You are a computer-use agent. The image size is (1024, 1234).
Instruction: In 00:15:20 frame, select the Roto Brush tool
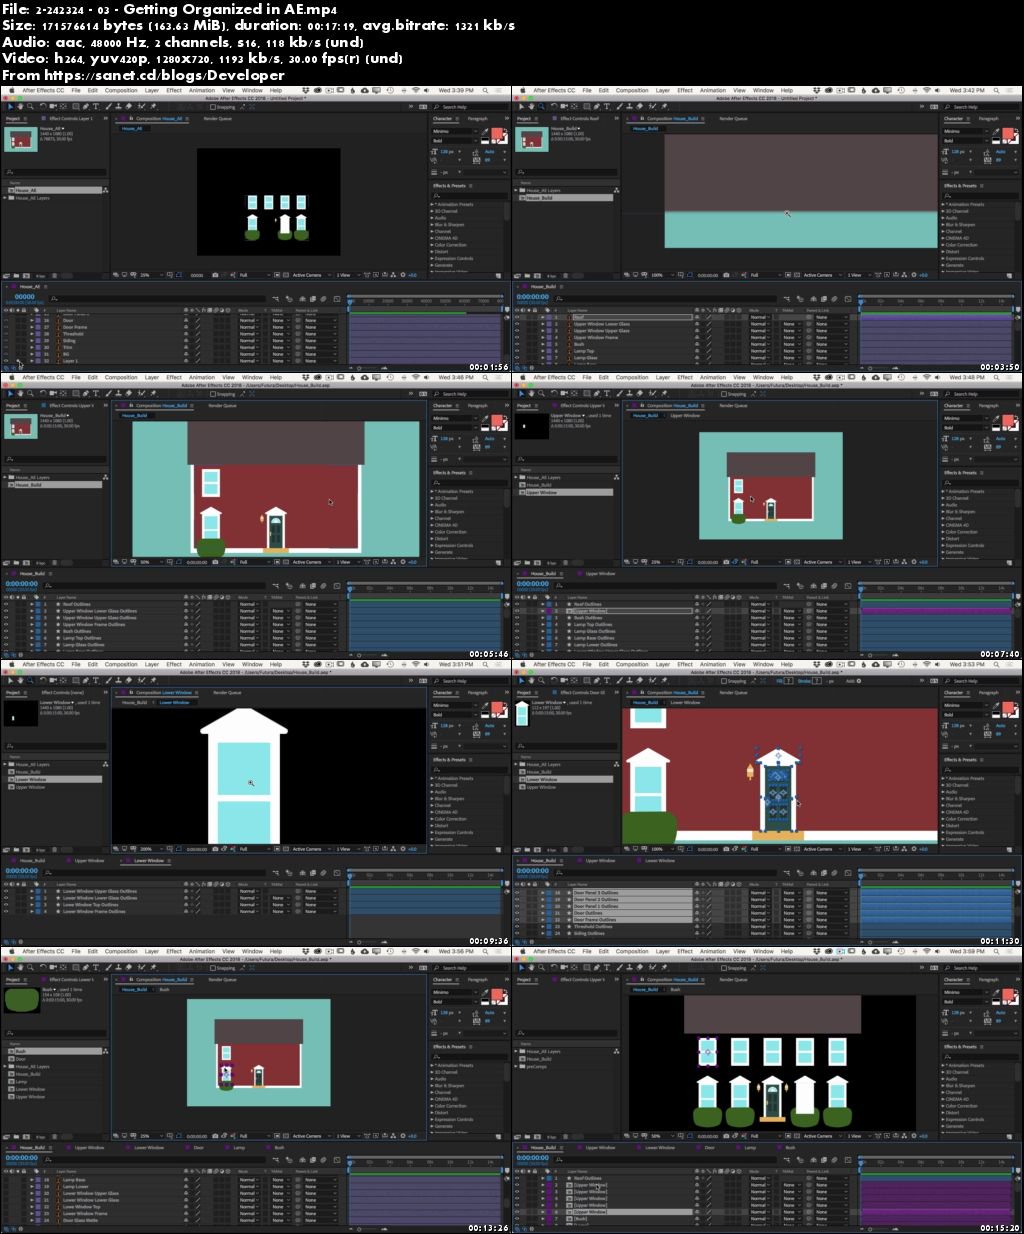click(653, 968)
